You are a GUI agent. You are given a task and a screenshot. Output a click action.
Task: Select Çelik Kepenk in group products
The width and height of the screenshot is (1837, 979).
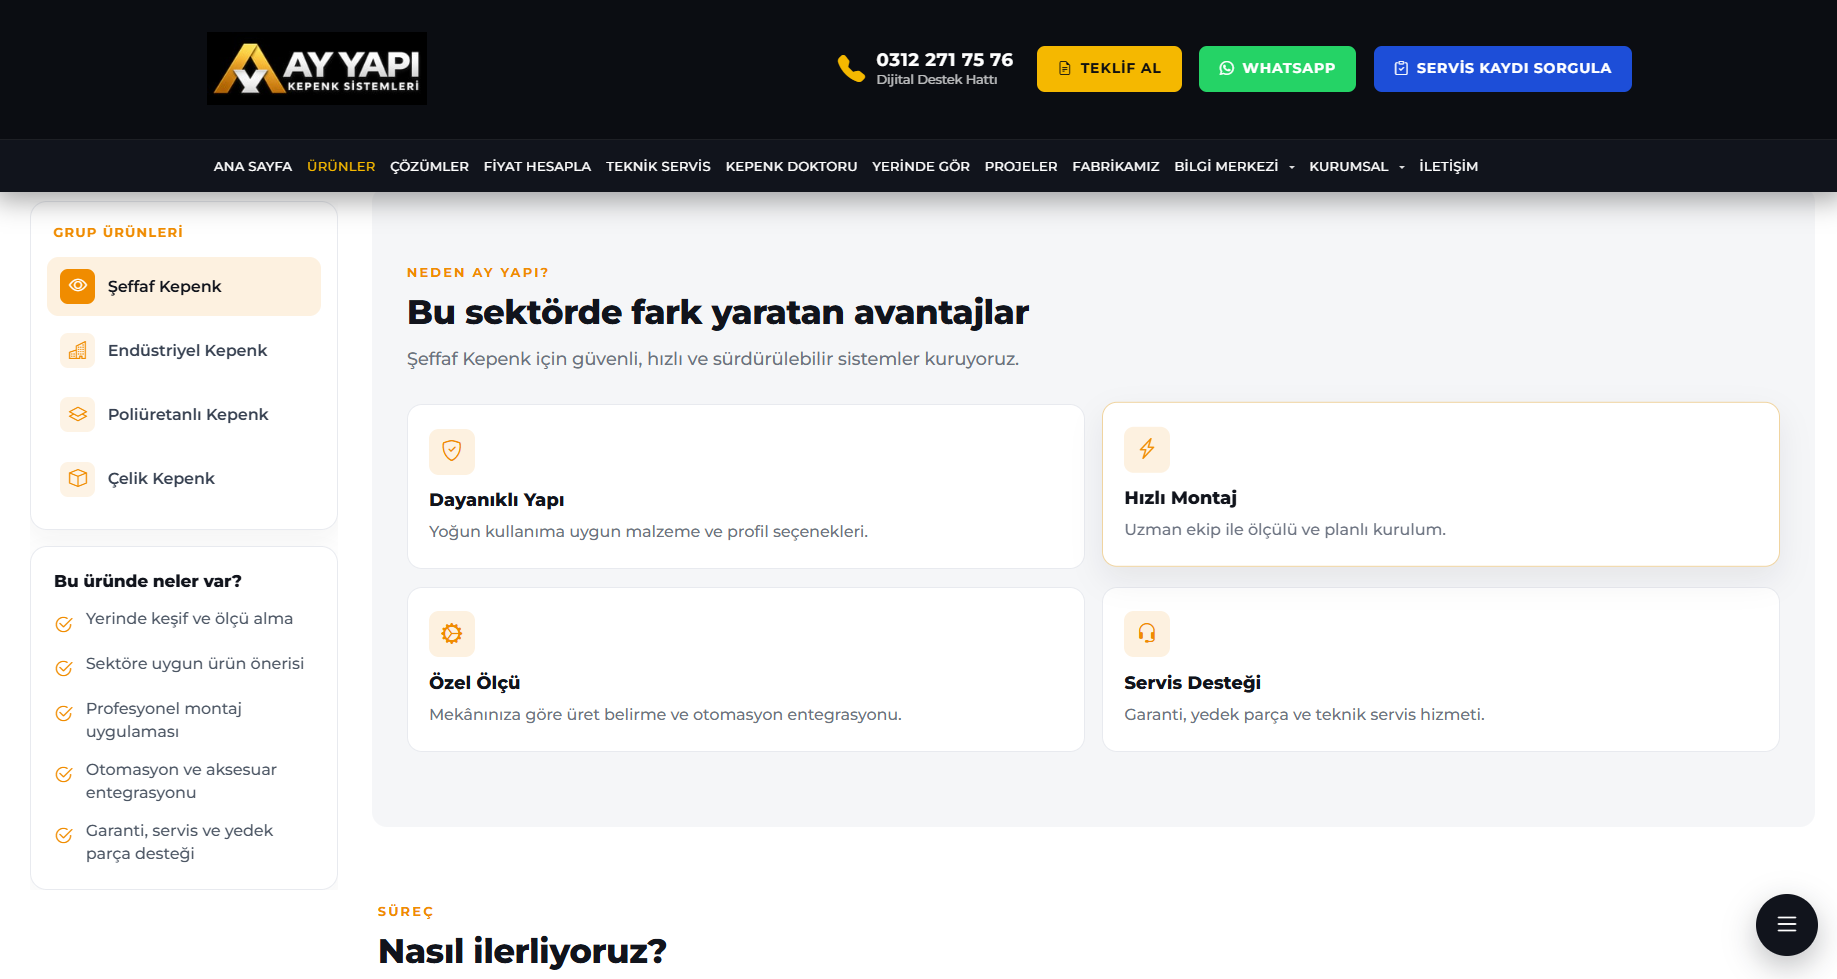[184, 478]
